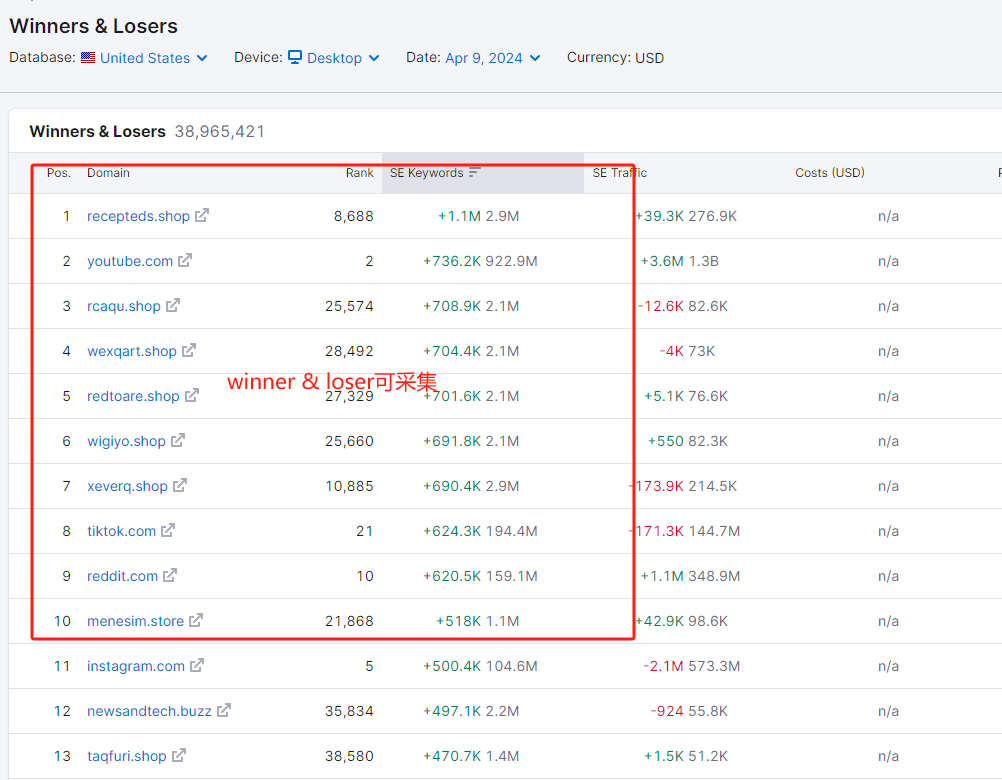Screen dimensions: 1002x780
Task: Open external link icon beside instagram.com
Action: 197,665
